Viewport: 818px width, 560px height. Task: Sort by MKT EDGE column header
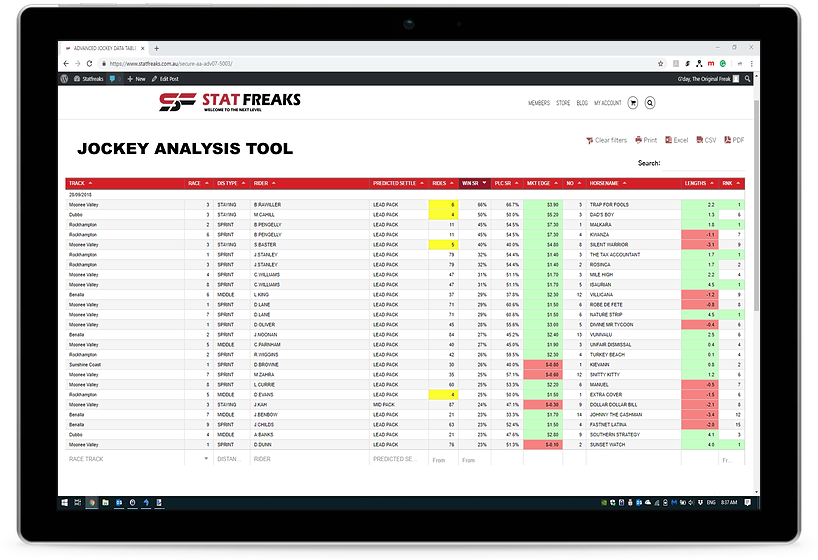point(543,183)
